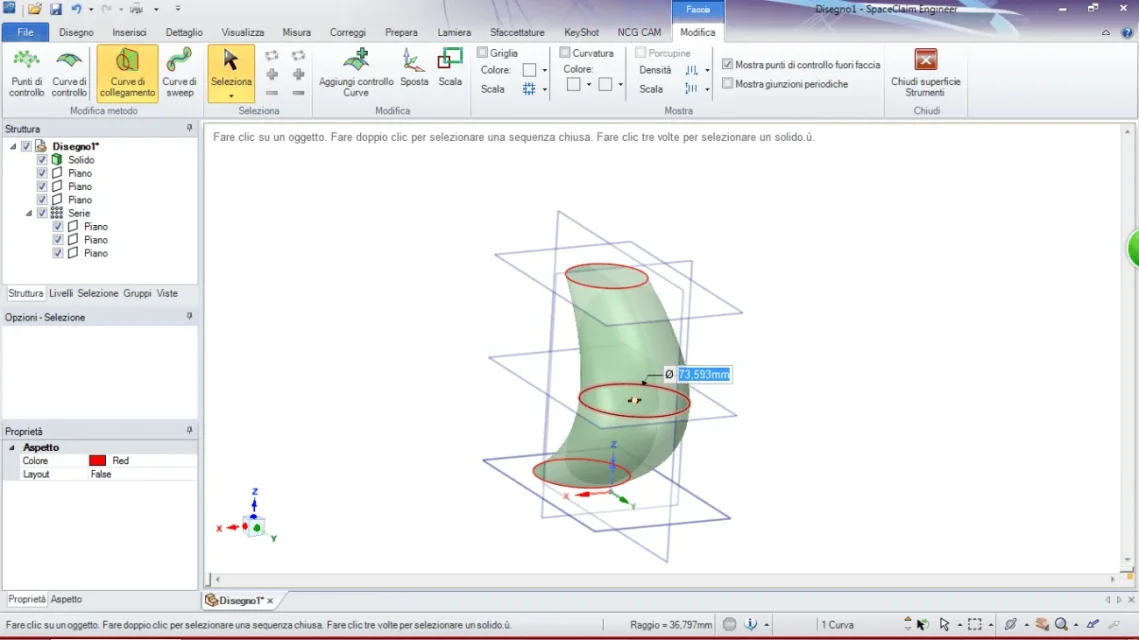Screen dimensions: 1139x640
Task: Check Mostra giunzioni periodiche option
Action: click(x=728, y=84)
